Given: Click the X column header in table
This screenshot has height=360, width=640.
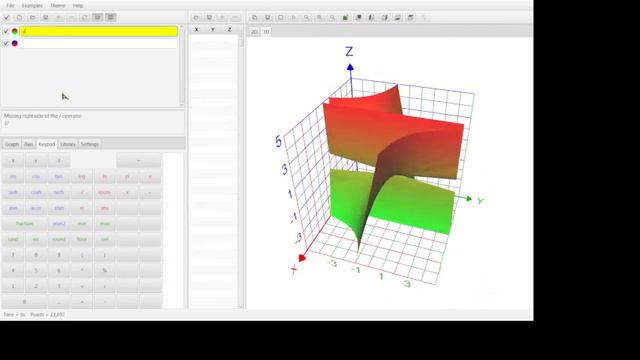Looking at the screenshot, I should coord(197,30).
